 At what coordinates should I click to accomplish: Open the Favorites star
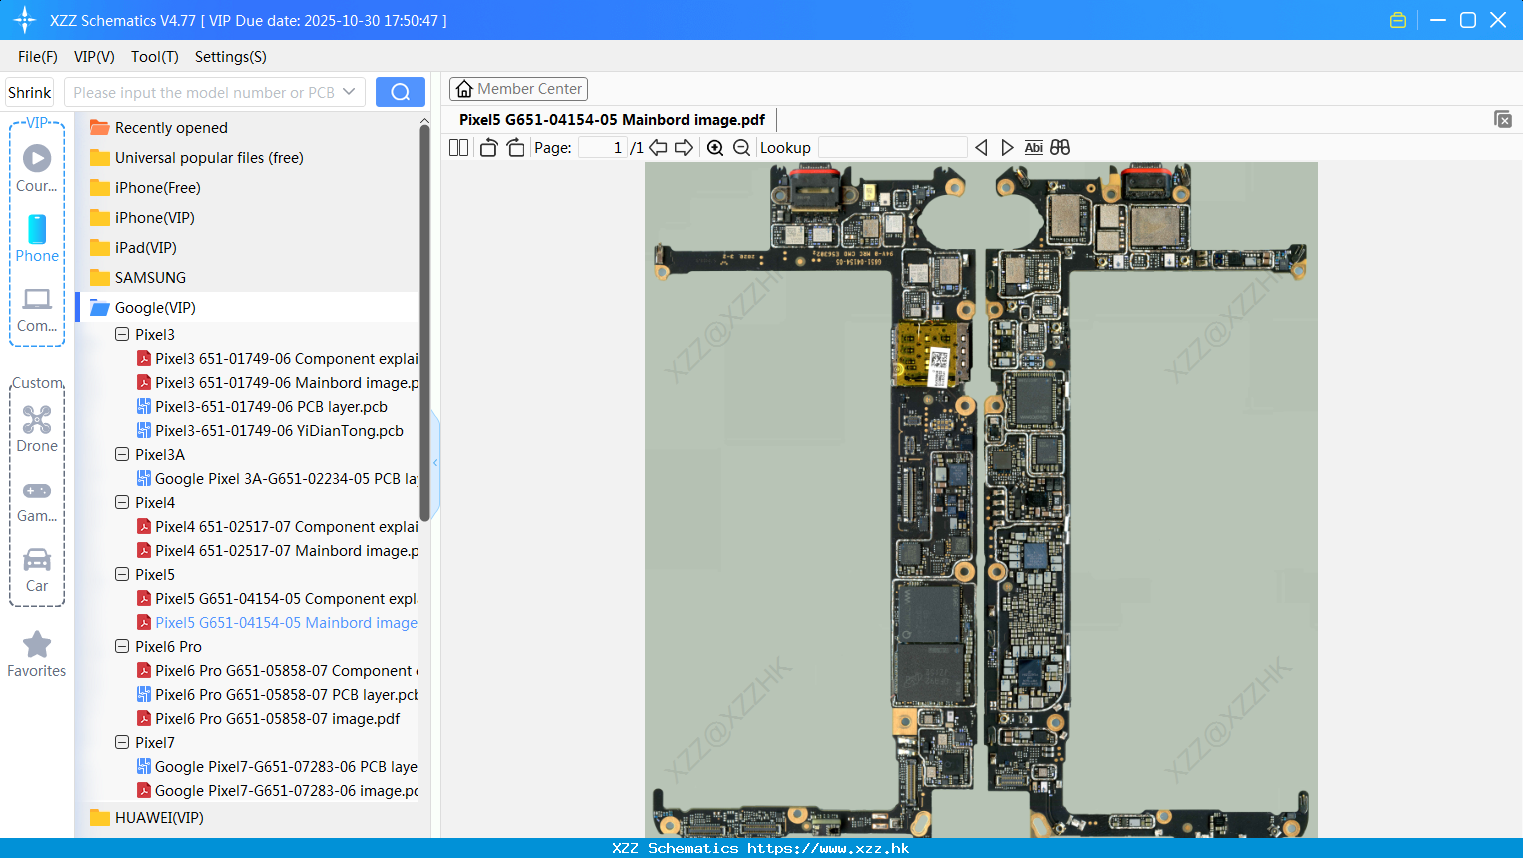pyautogui.click(x=37, y=654)
